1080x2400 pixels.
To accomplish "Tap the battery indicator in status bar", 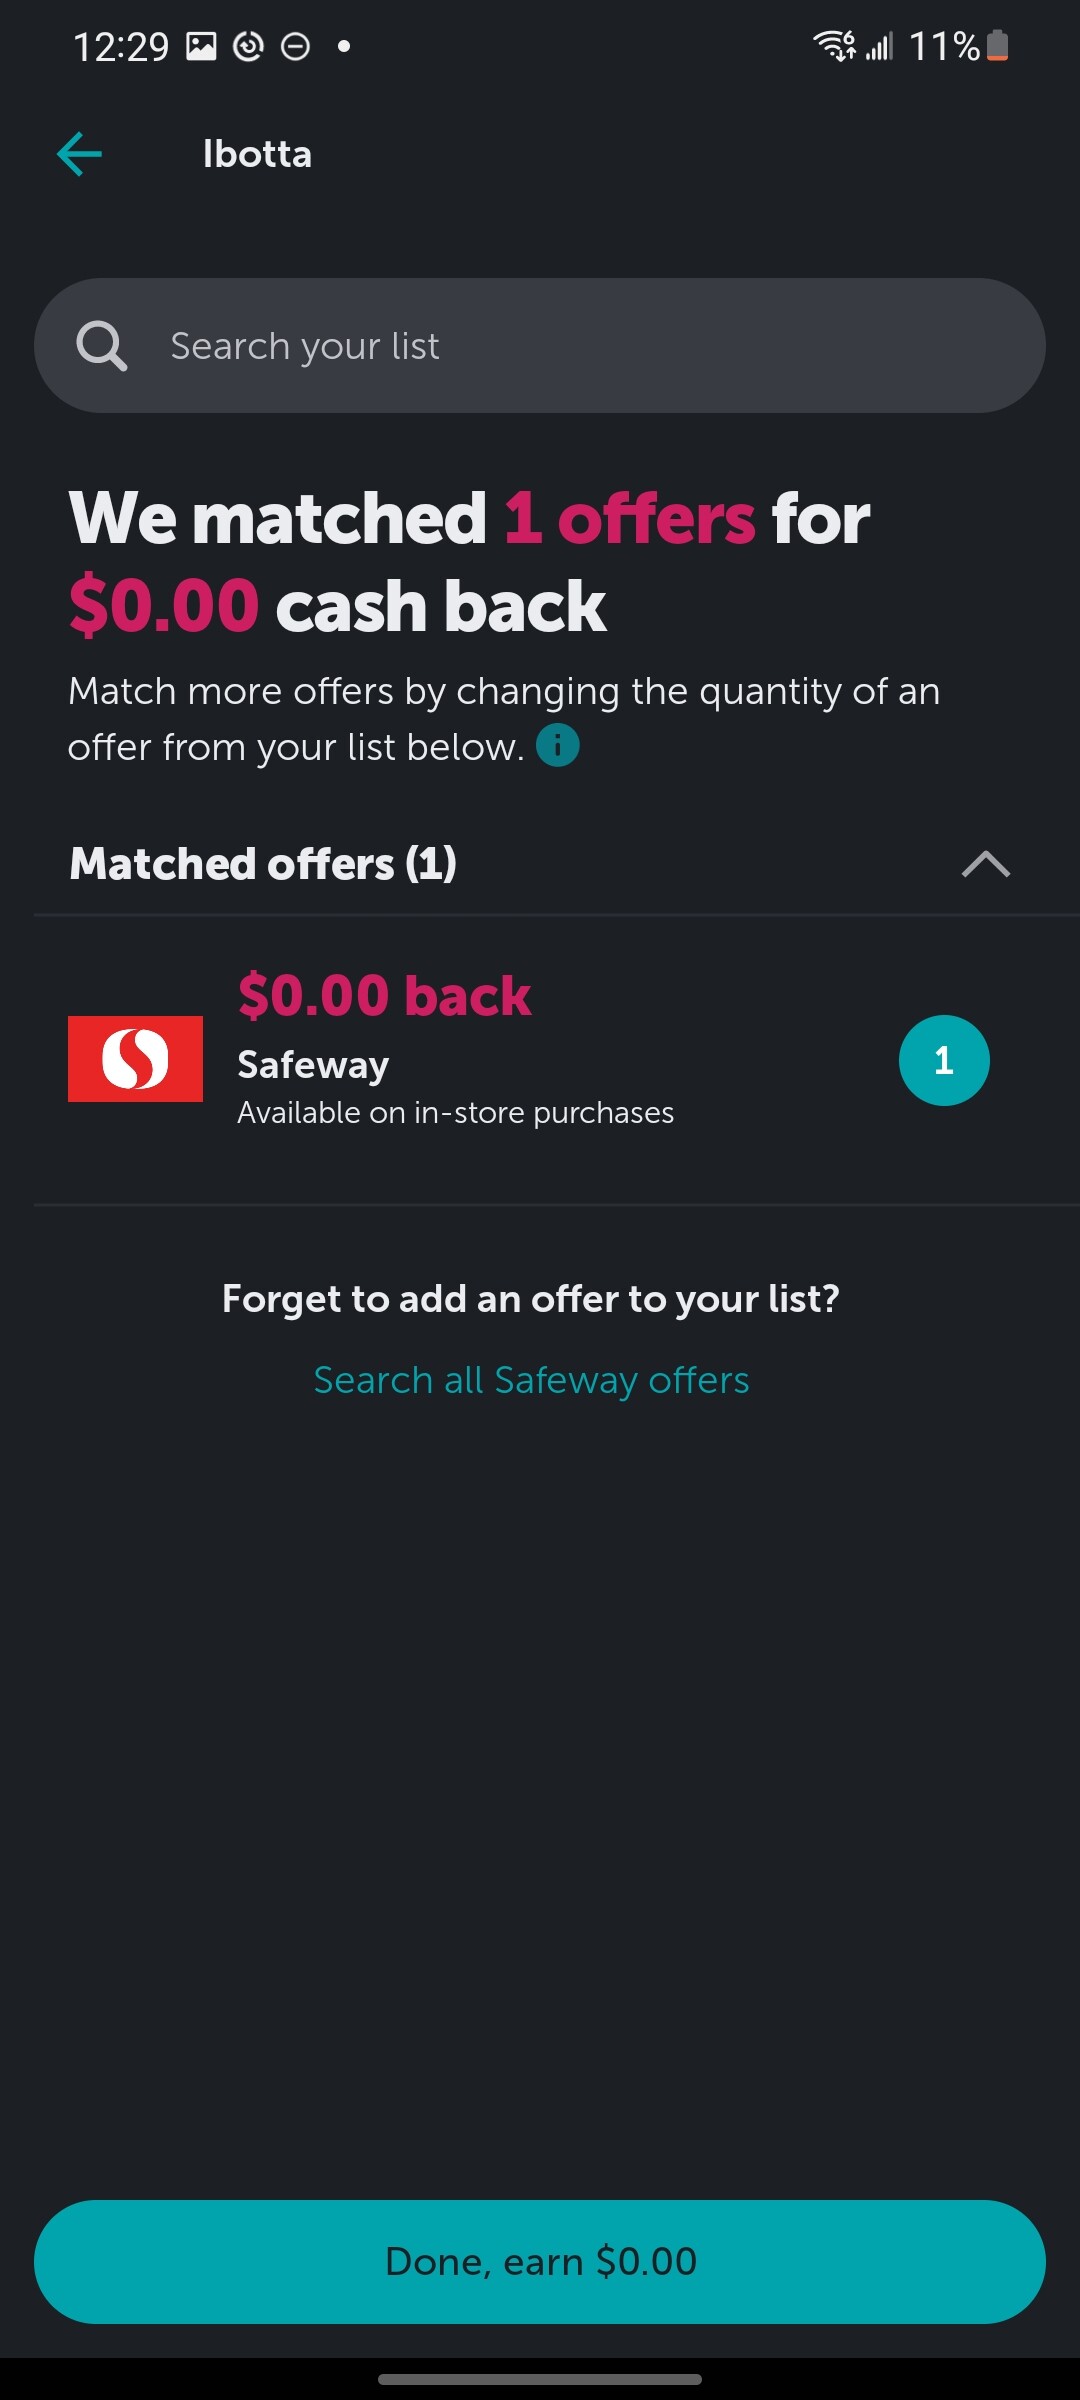I will [997, 46].
